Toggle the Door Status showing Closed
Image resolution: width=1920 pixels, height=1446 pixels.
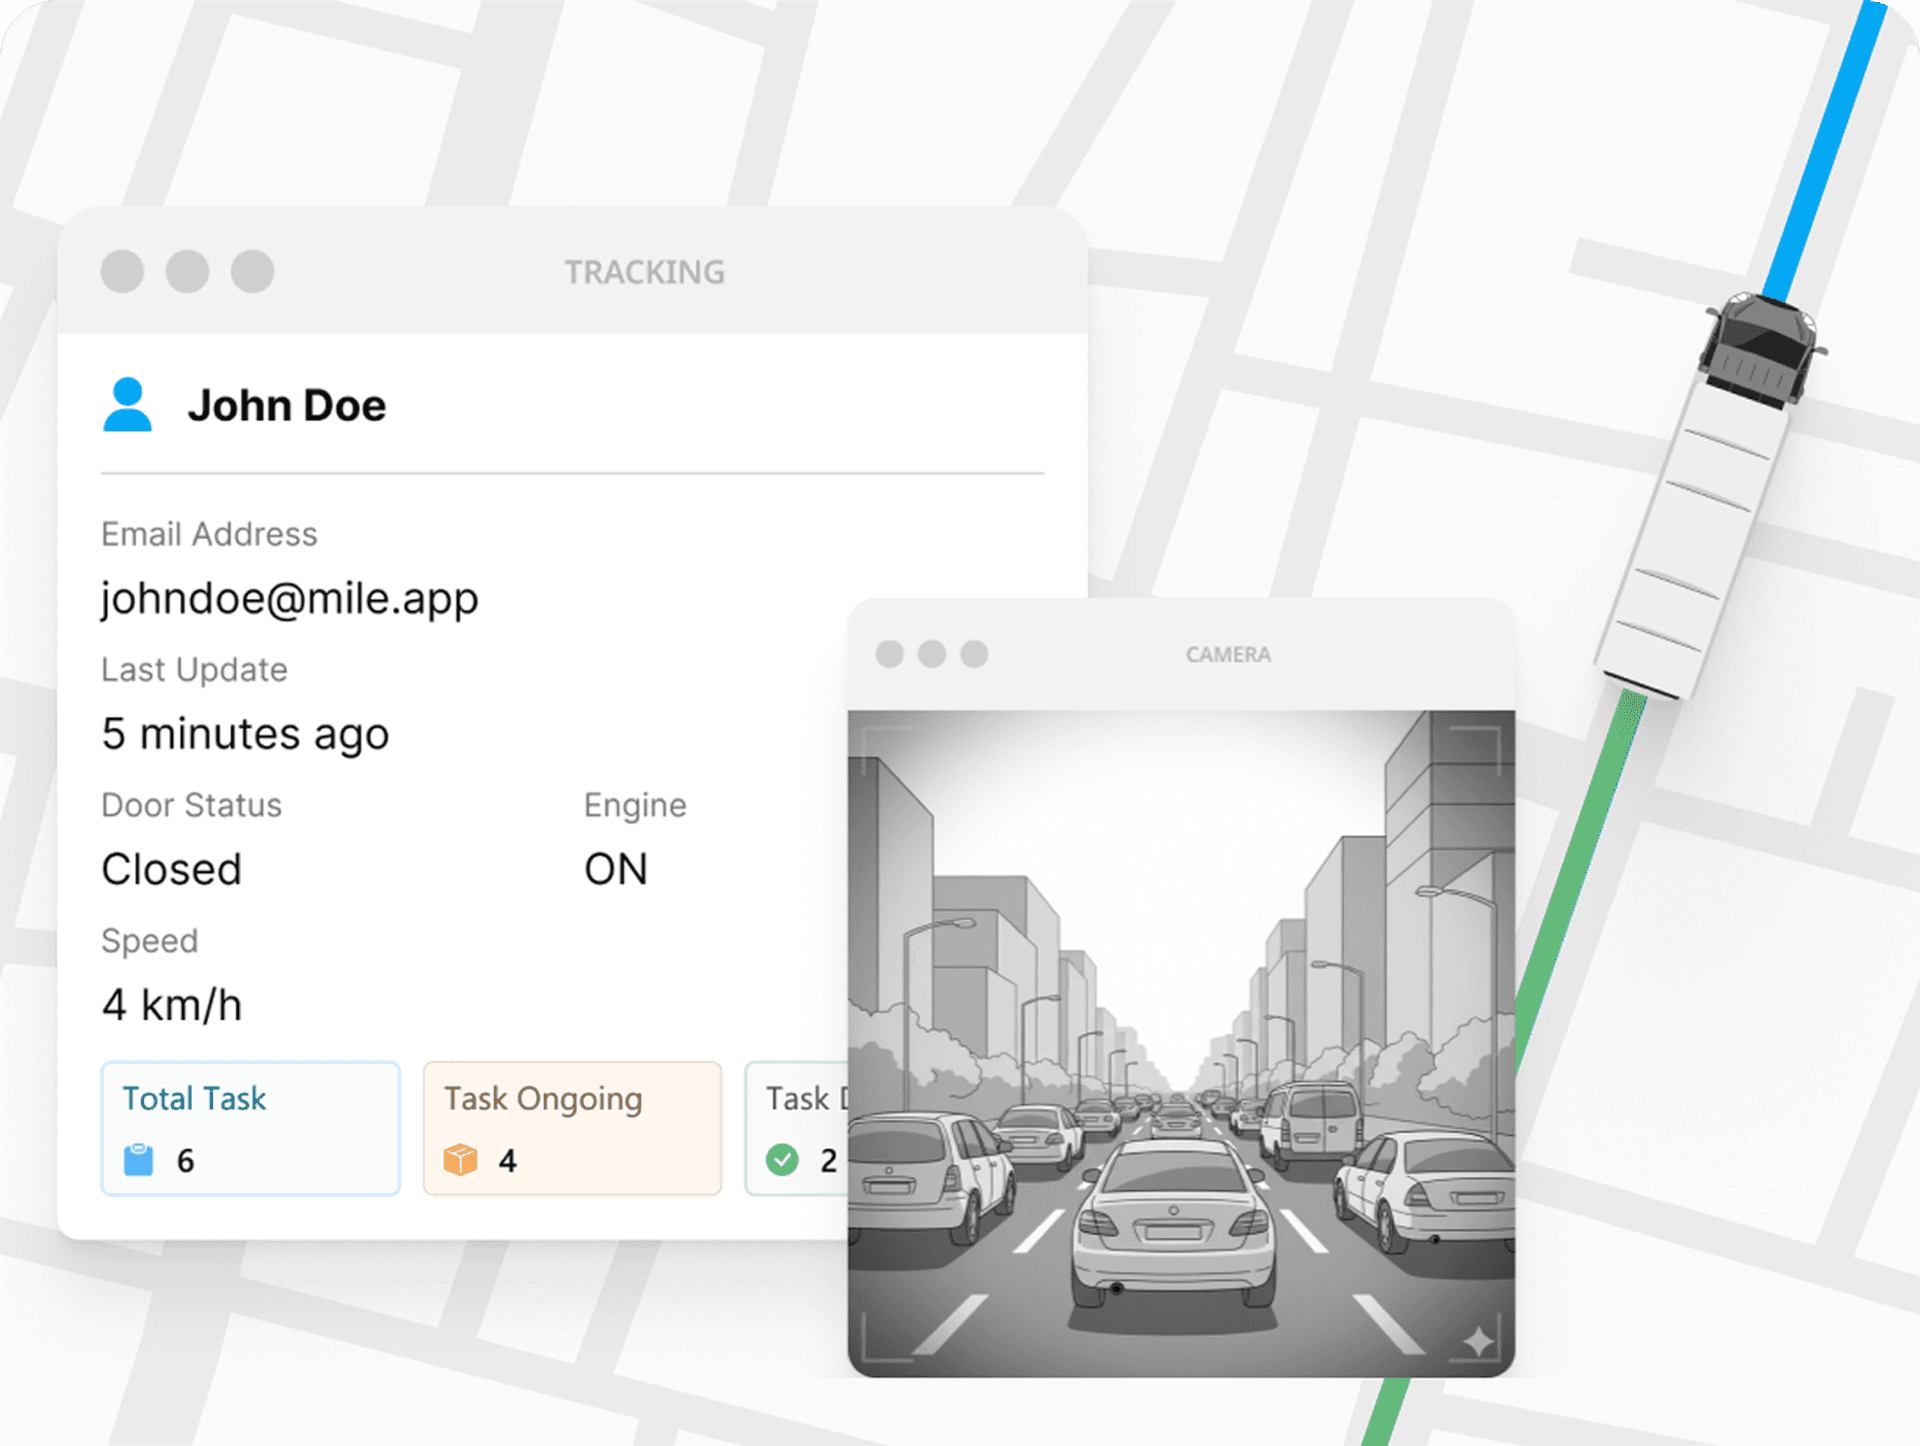[171, 868]
